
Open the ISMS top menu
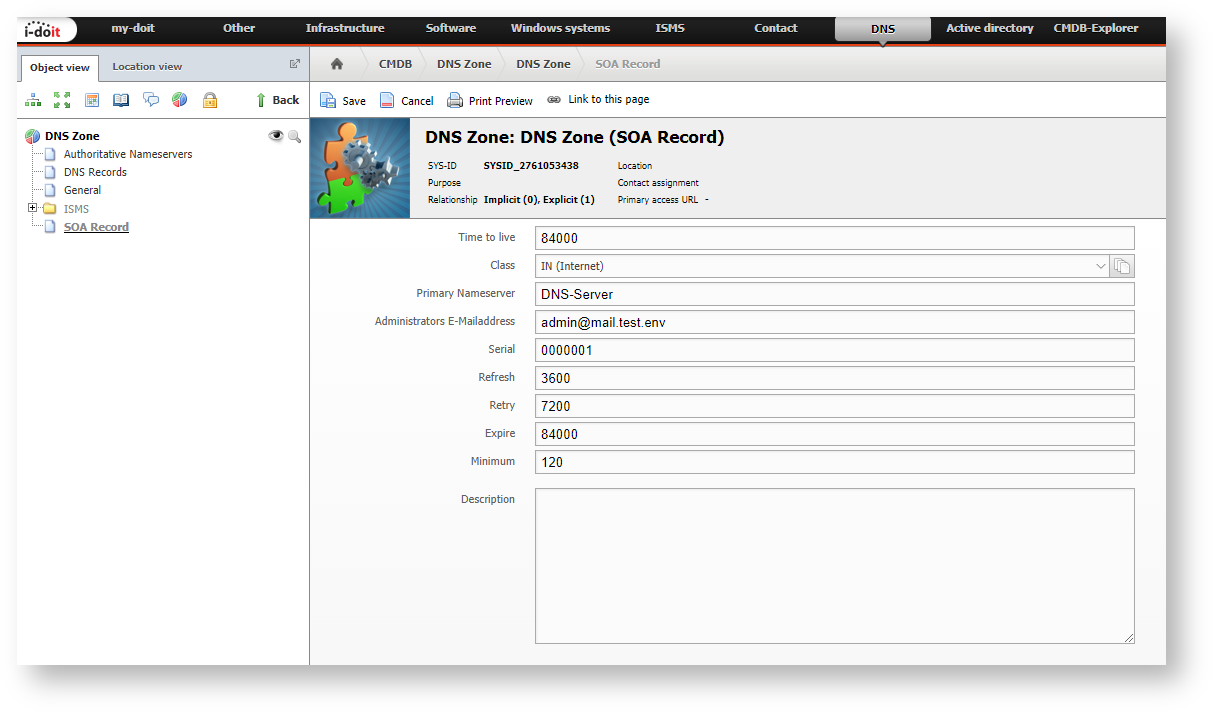pos(670,28)
